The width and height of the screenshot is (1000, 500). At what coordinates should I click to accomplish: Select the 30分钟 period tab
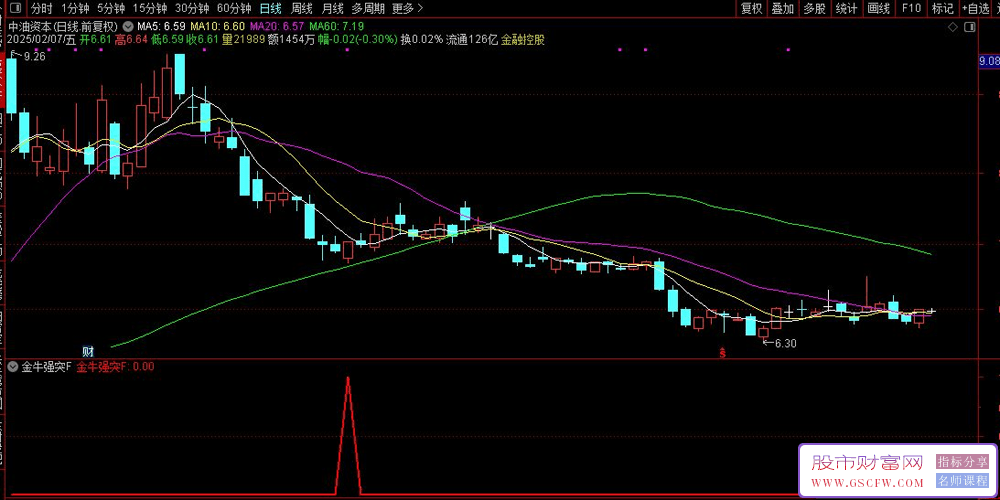point(192,8)
